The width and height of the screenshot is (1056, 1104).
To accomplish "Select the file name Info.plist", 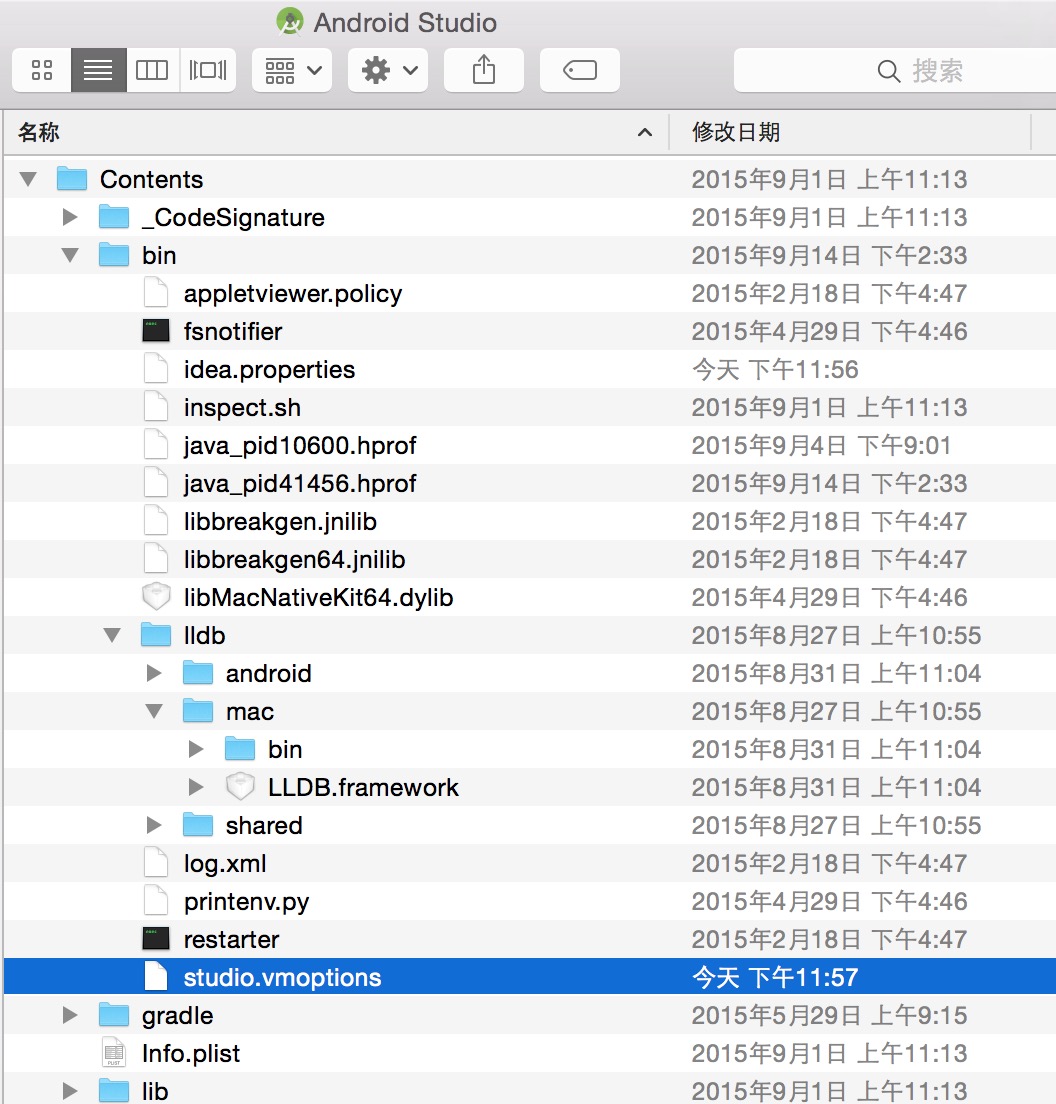I will click(191, 1054).
